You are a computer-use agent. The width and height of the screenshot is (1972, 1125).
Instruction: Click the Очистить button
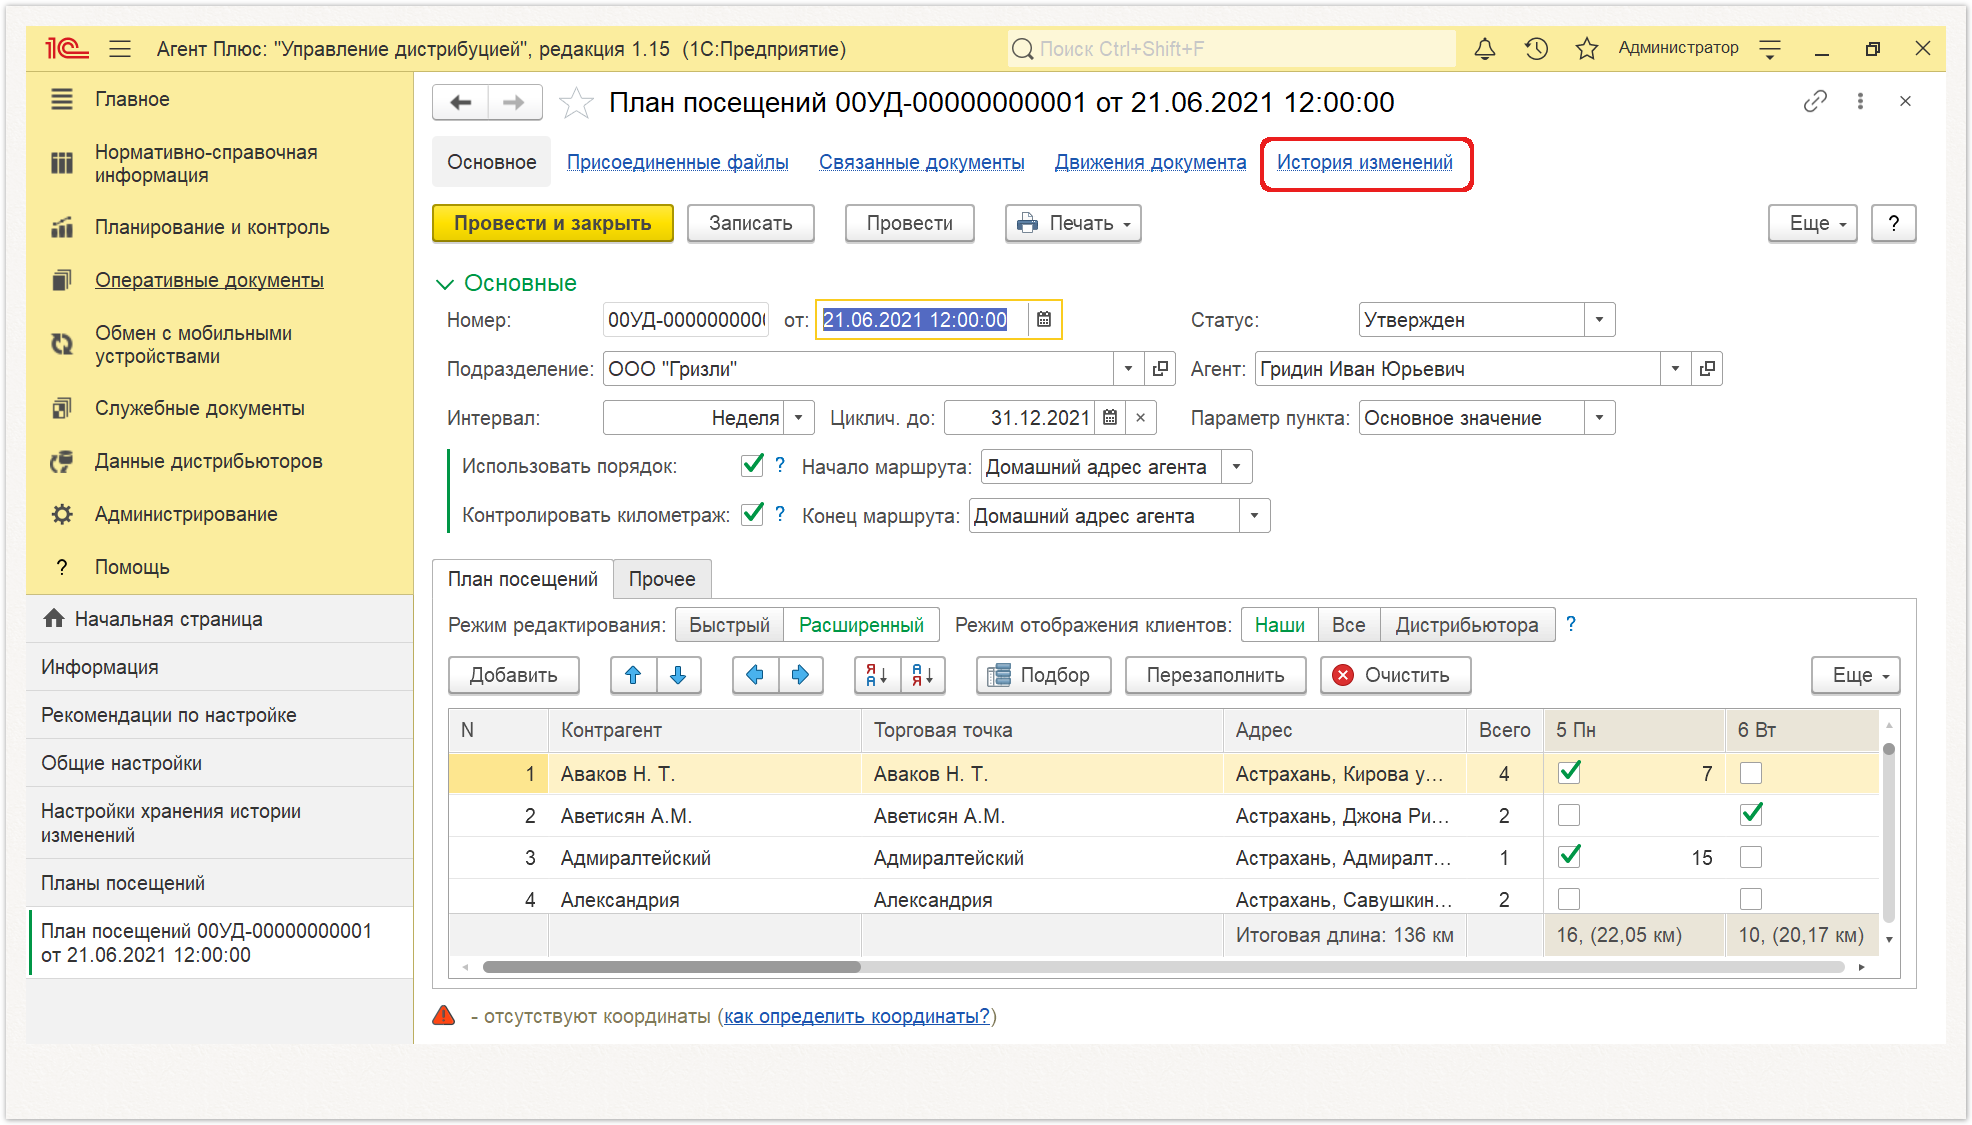tap(1395, 675)
